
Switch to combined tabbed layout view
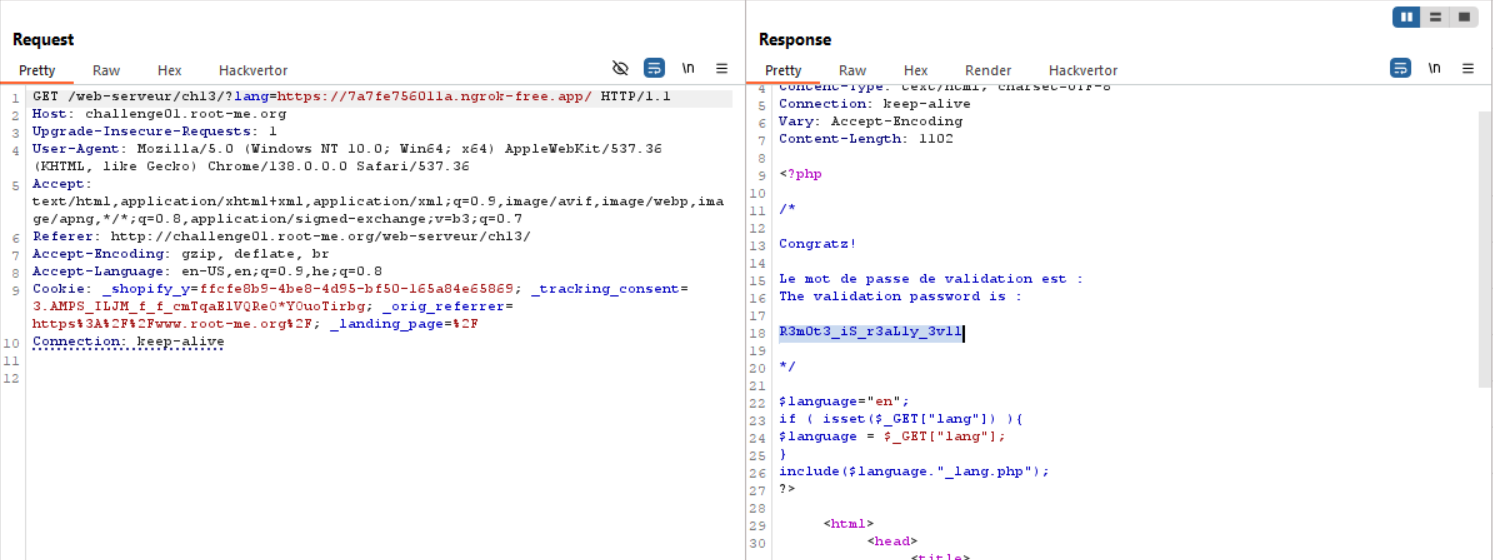click(1464, 17)
